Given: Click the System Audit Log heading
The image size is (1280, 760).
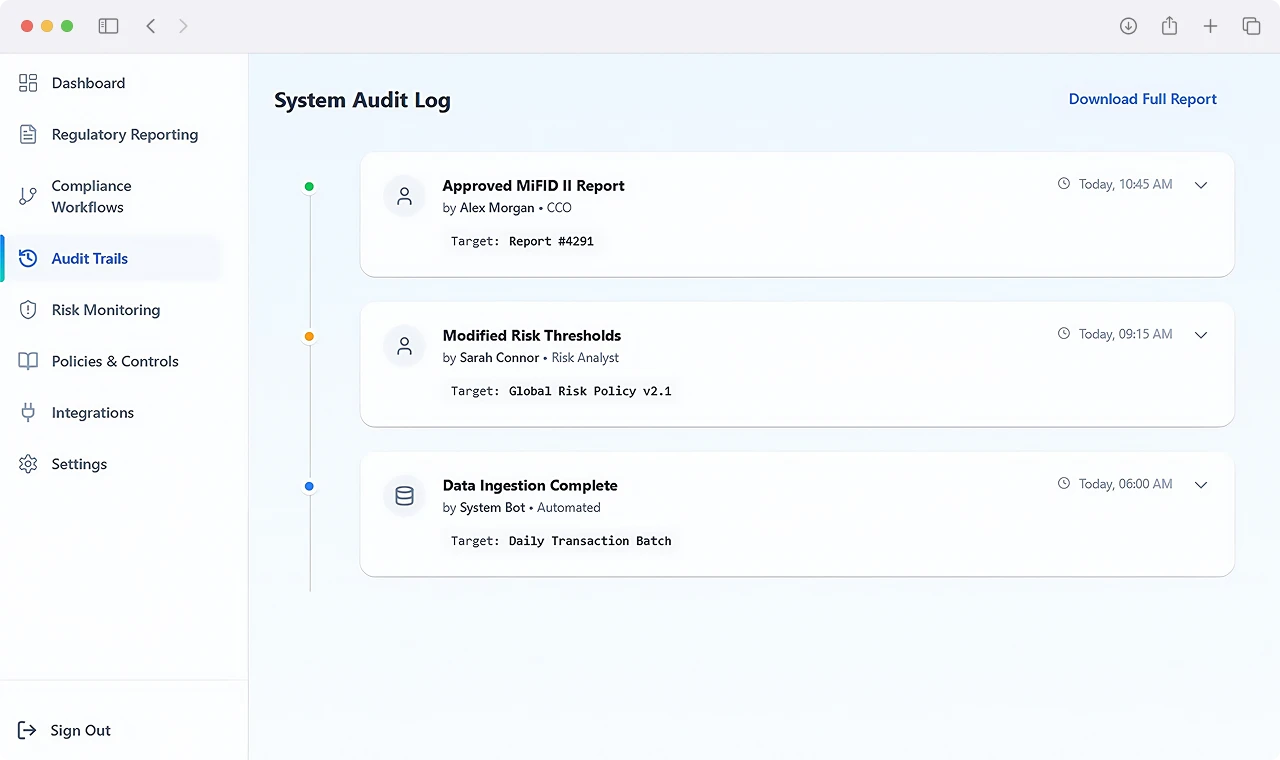Looking at the screenshot, I should 362,100.
